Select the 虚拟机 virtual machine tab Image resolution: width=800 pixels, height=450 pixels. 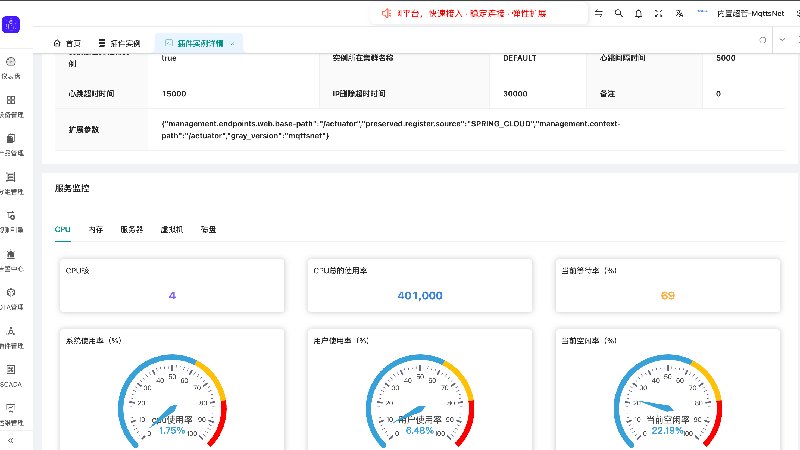(x=171, y=230)
